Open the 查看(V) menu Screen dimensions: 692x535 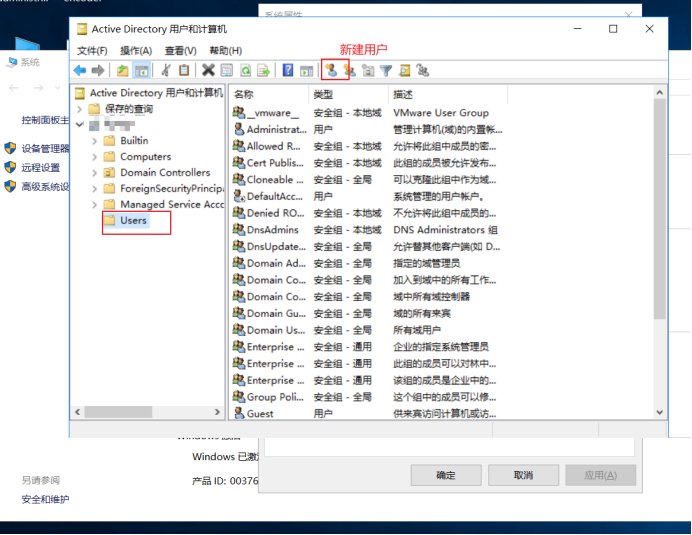180,51
